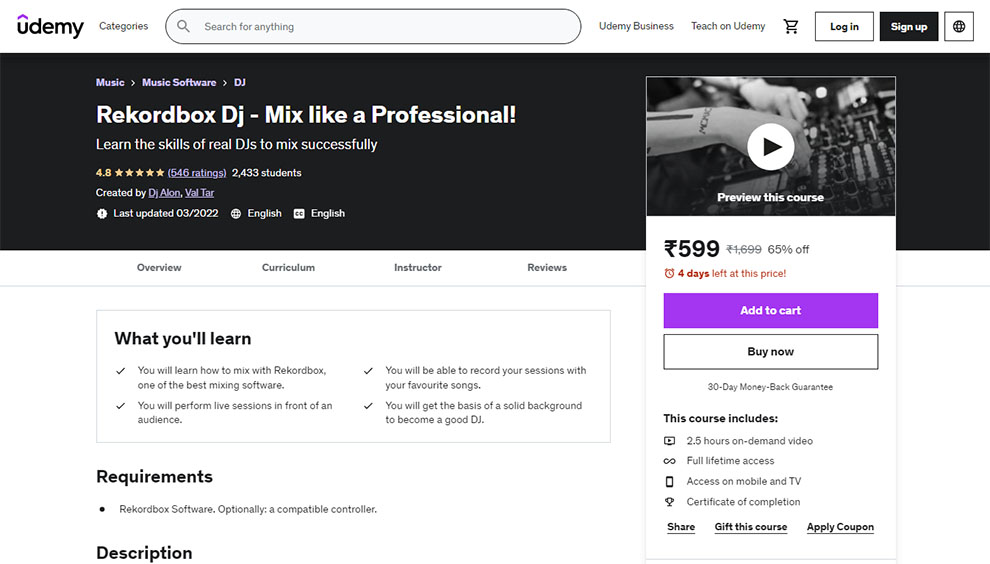Click the Last updated alert badge icon
The image size is (990, 564).
click(102, 213)
